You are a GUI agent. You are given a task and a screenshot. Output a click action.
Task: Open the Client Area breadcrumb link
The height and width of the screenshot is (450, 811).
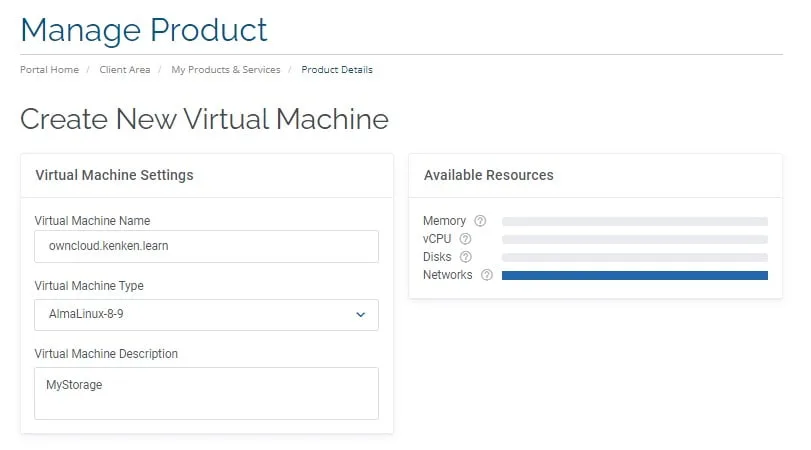coord(124,70)
